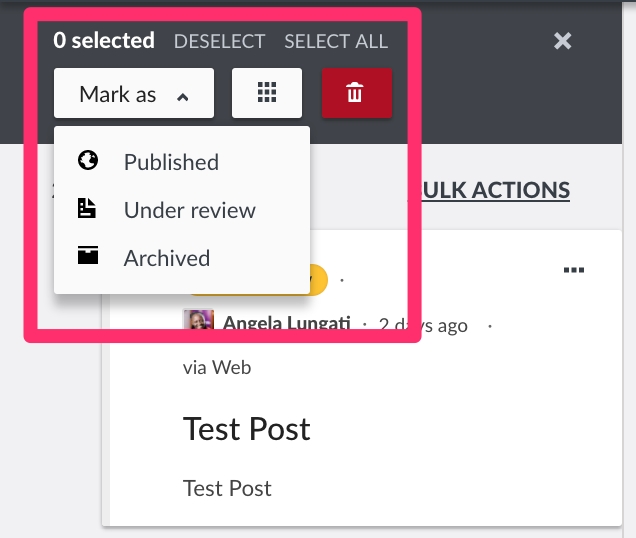Click the BULK ACTIONS link
Screen dimensions: 636x538
pyautogui.click(x=495, y=190)
